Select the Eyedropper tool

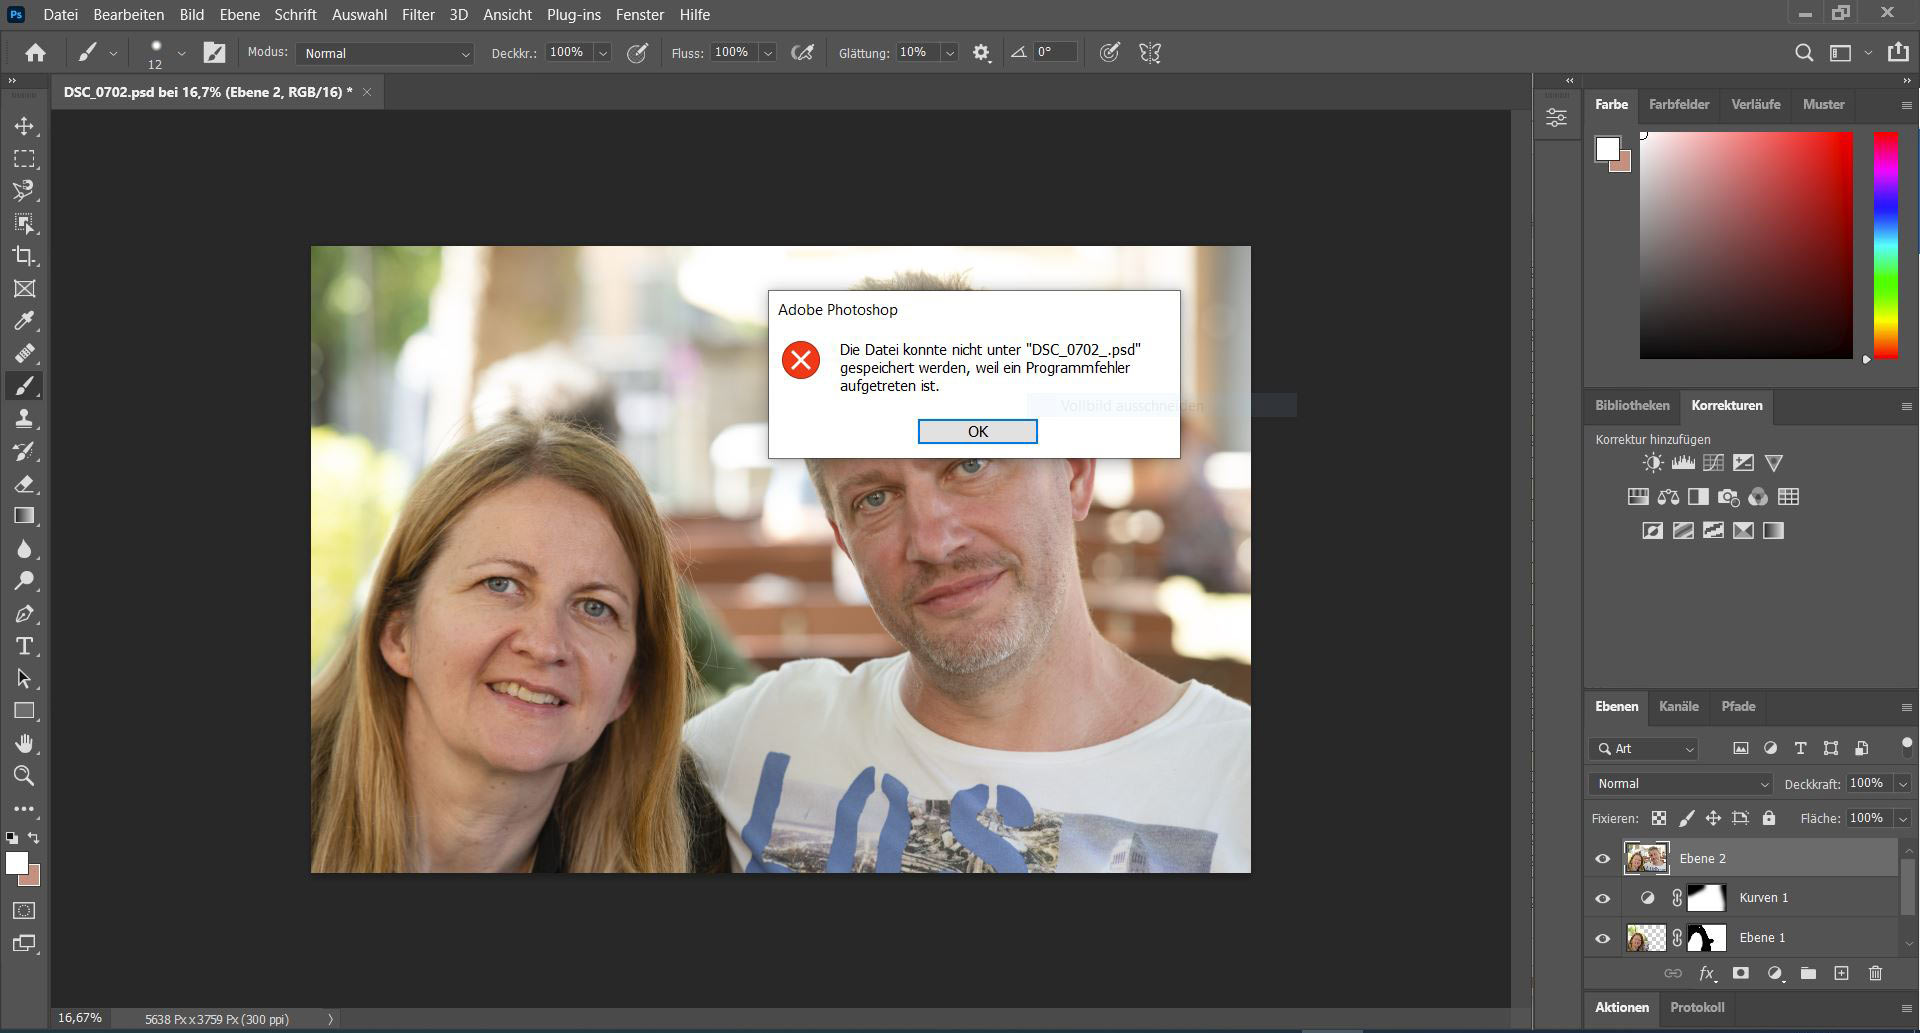[24, 321]
